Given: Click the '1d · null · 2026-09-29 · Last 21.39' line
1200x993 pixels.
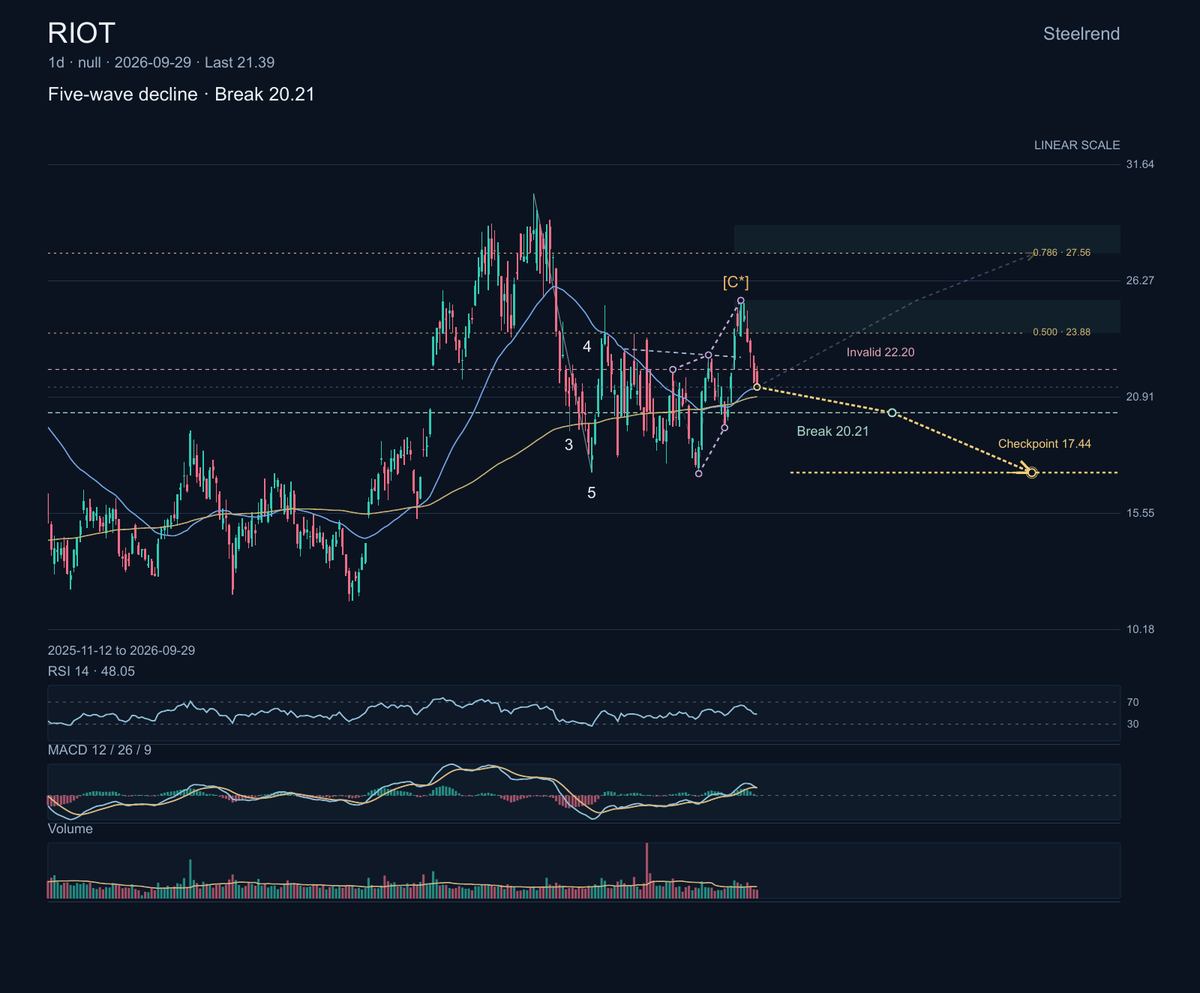Looking at the screenshot, I should tap(161, 62).
